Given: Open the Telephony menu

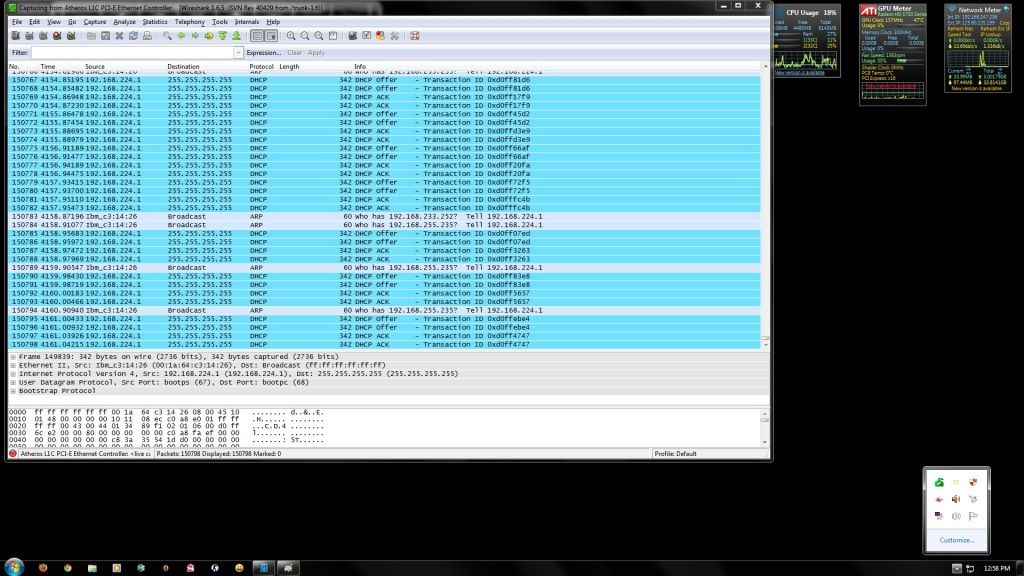Looking at the screenshot, I should [189, 22].
